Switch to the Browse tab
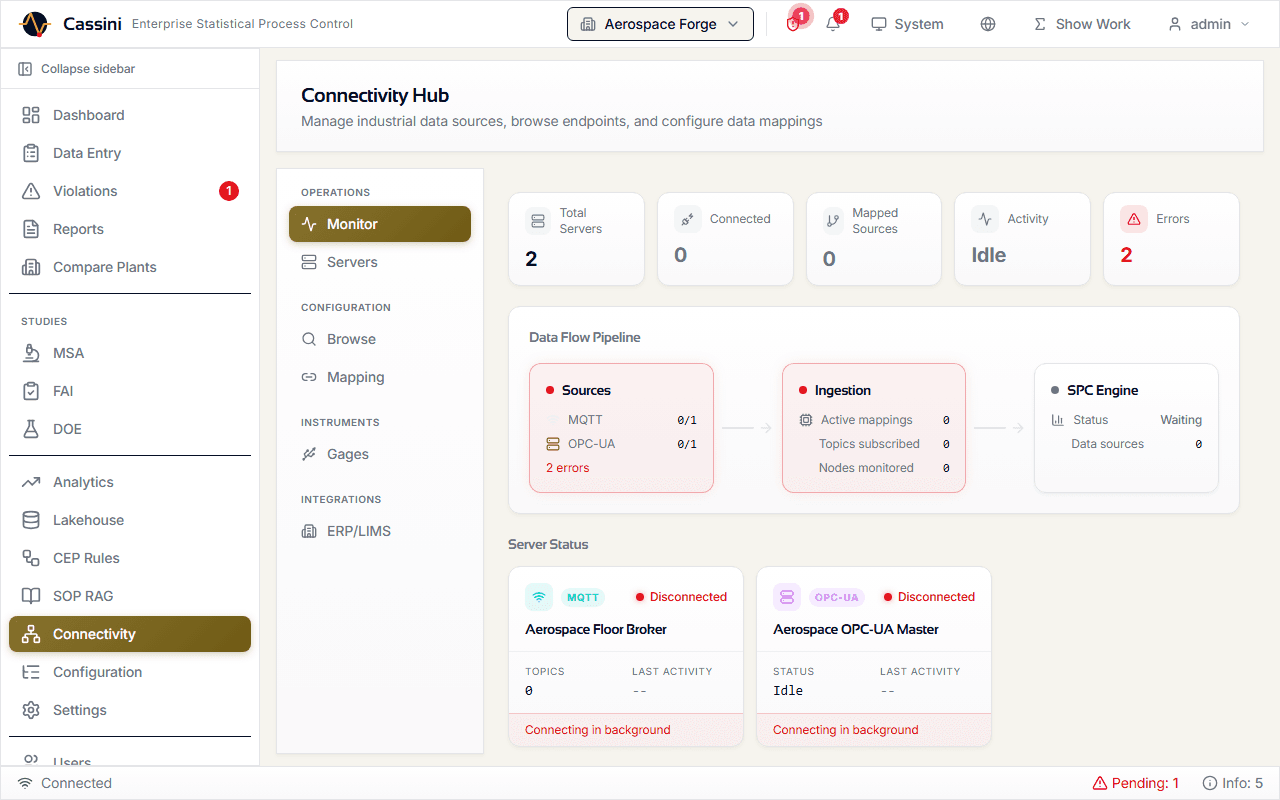 pyautogui.click(x=380, y=339)
